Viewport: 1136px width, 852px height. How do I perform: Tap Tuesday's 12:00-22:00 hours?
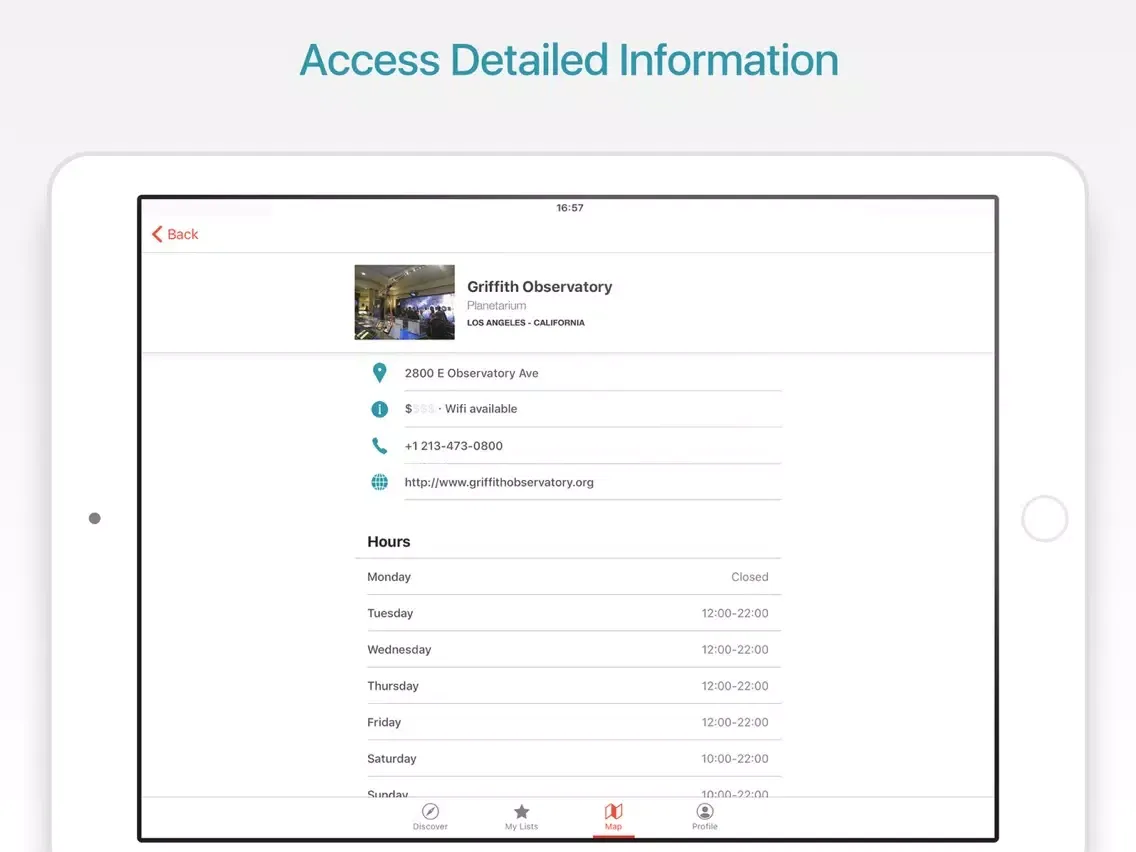point(735,613)
